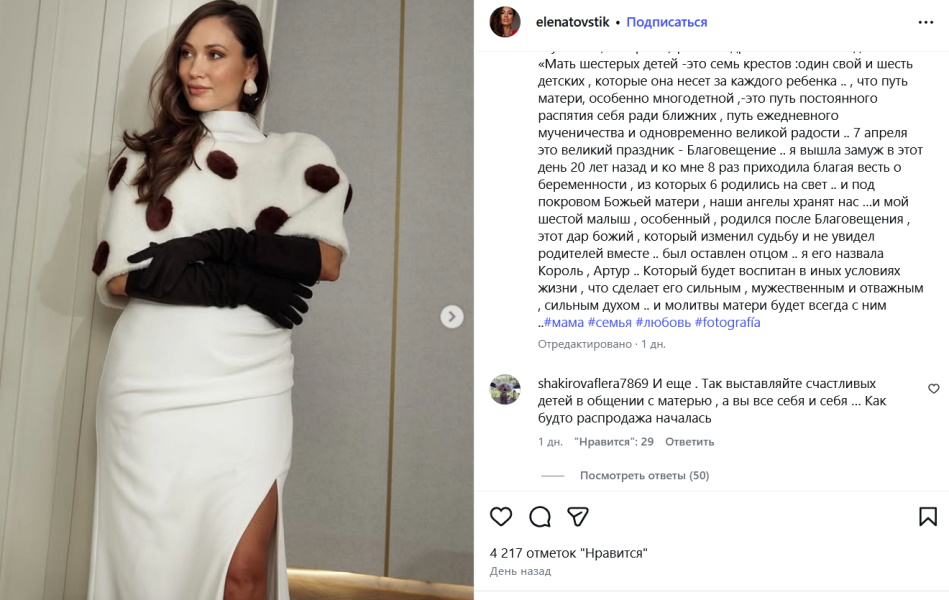949x600 pixels.
Task: View comment's "Нравится": 29 likes
Action: [x=614, y=442]
